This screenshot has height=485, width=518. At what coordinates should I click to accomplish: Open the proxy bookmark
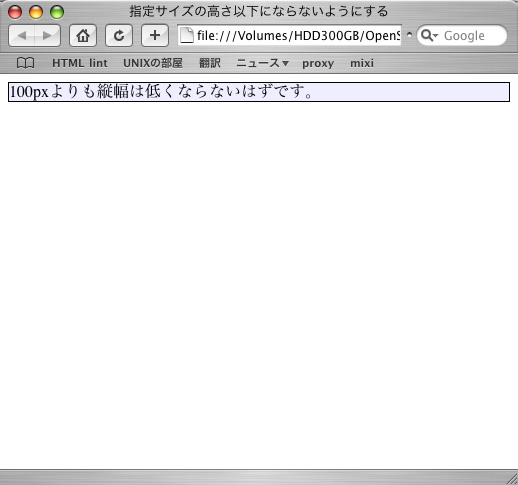pyautogui.click(x=318, y=63)
